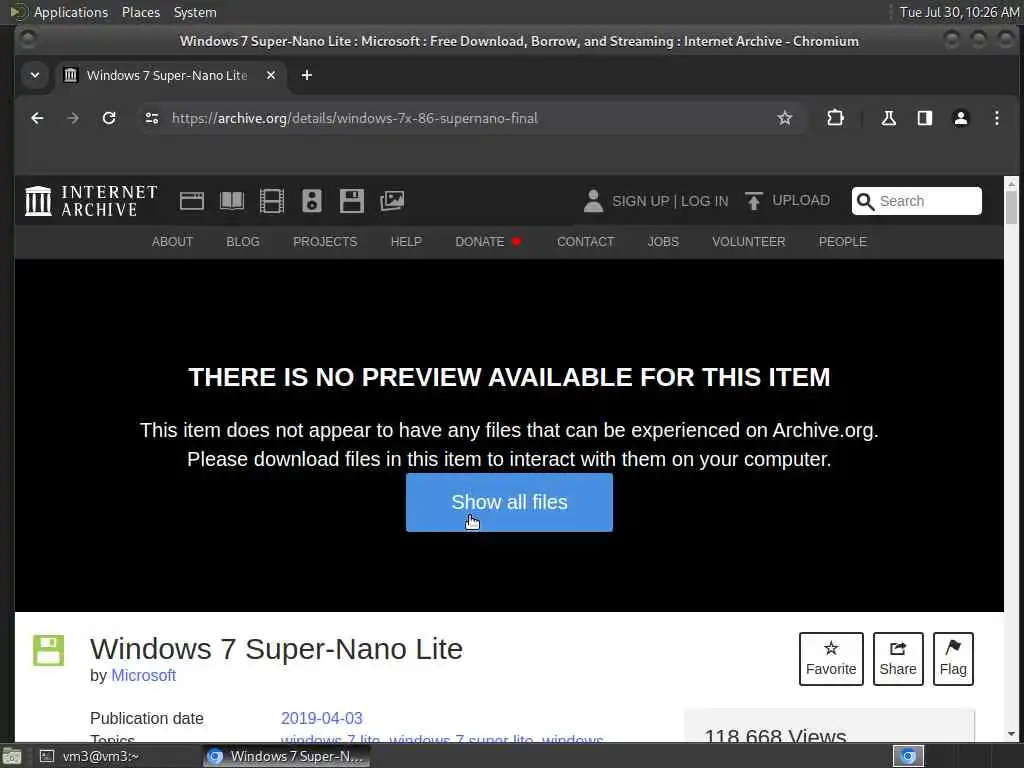Open the CONTACT navigation link

pos(586,242)
